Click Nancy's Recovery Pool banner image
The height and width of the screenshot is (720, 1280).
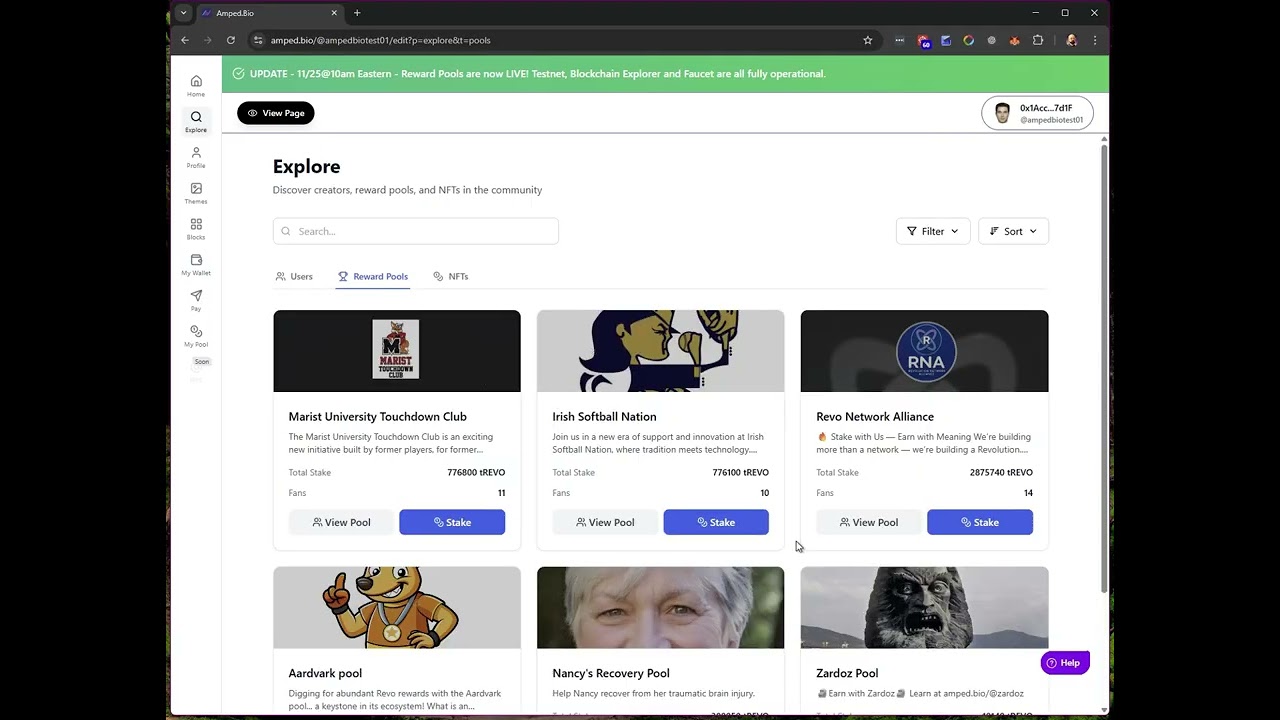pyautogui.click(x=661, y=608)
